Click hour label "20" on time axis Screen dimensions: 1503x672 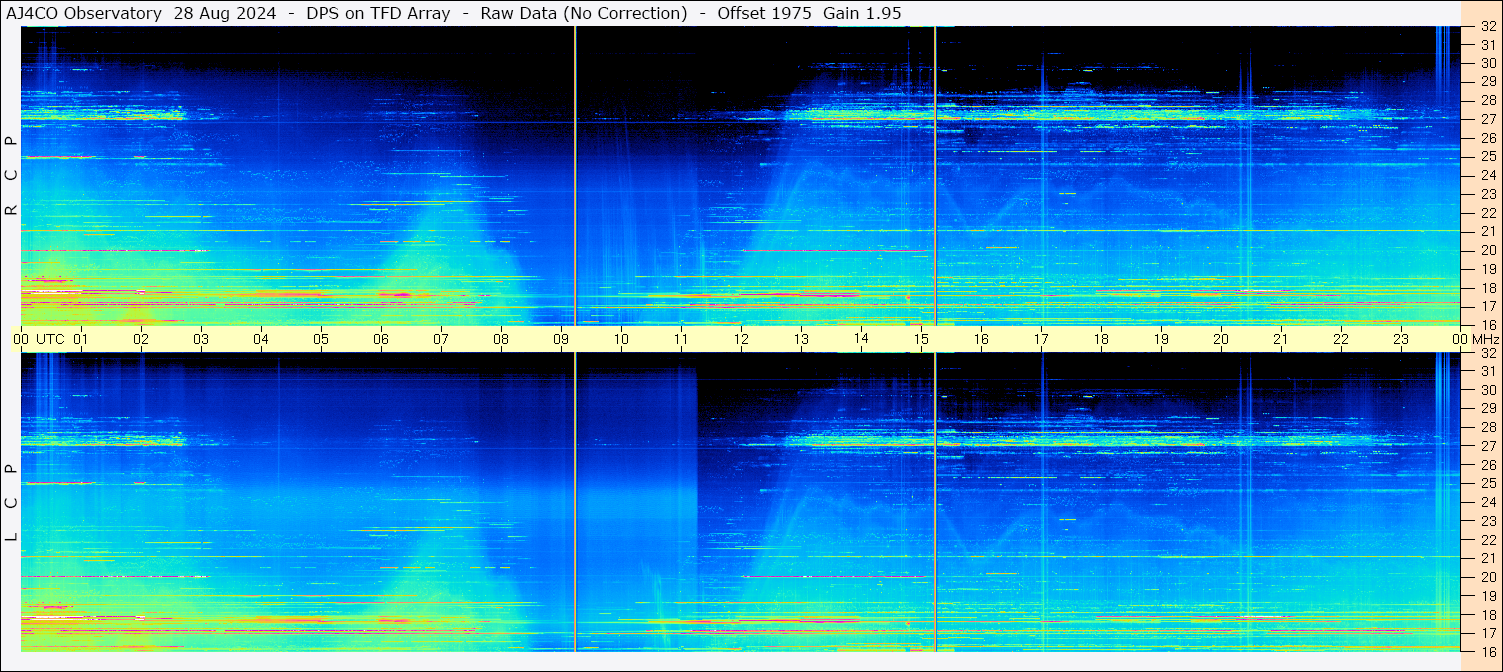coord(1221,339)
